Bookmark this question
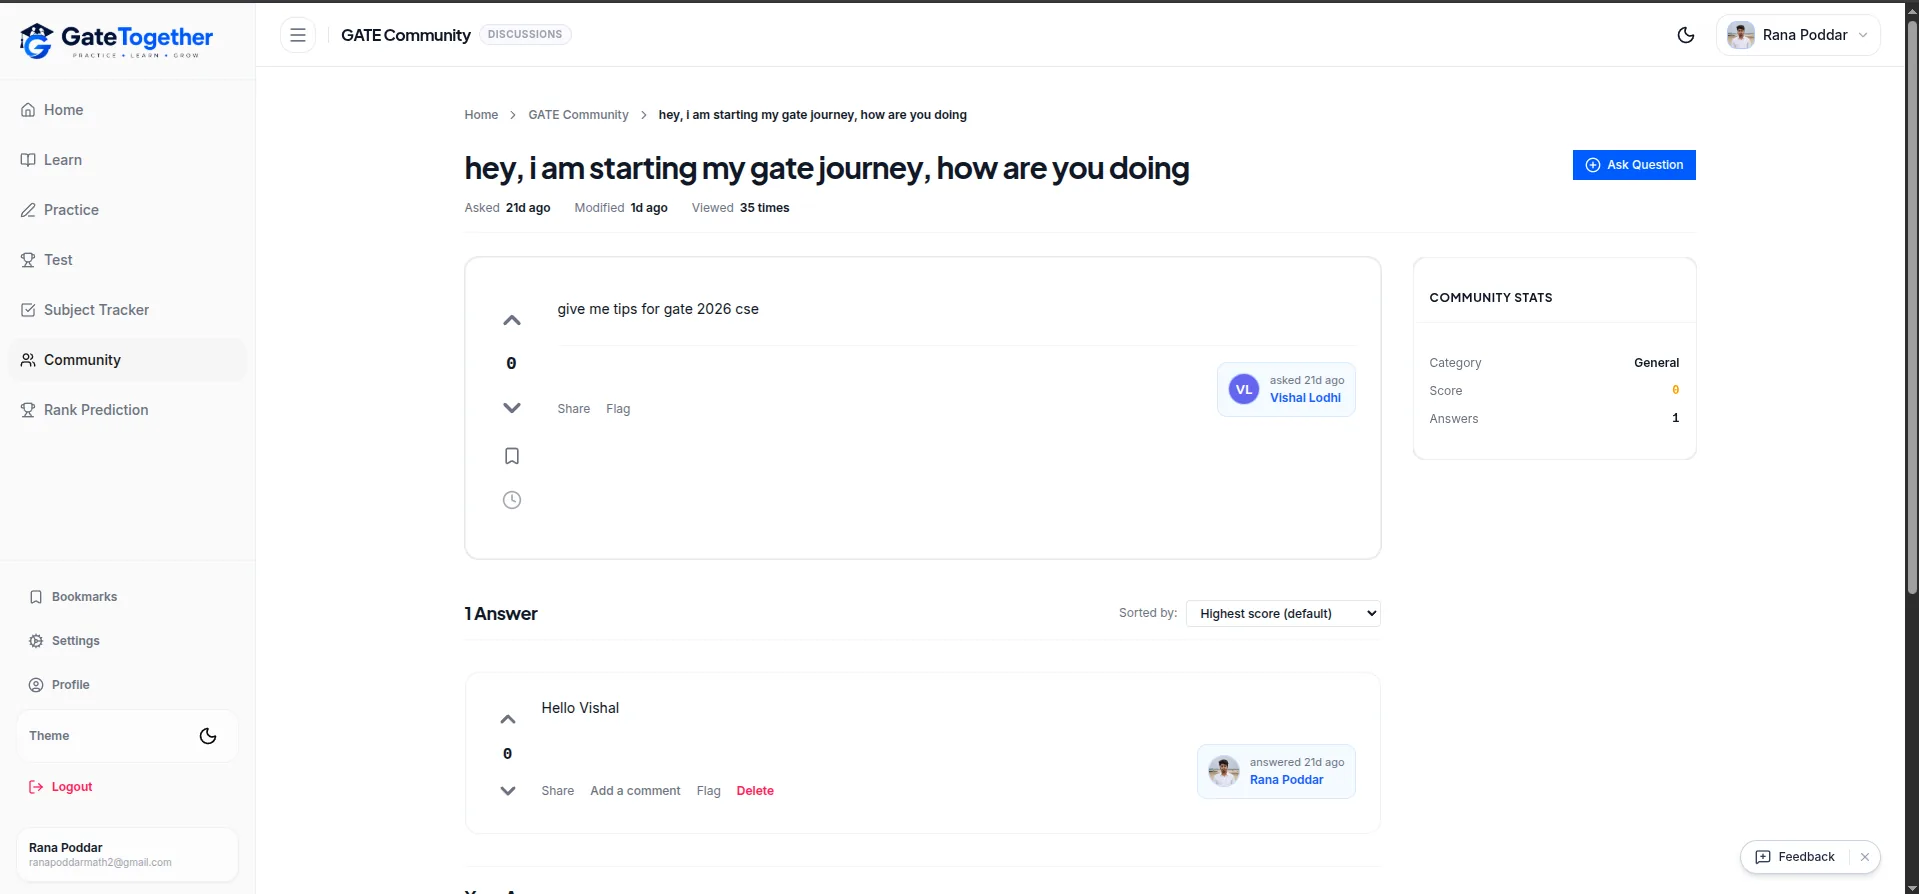 click(x=512, y=456)
